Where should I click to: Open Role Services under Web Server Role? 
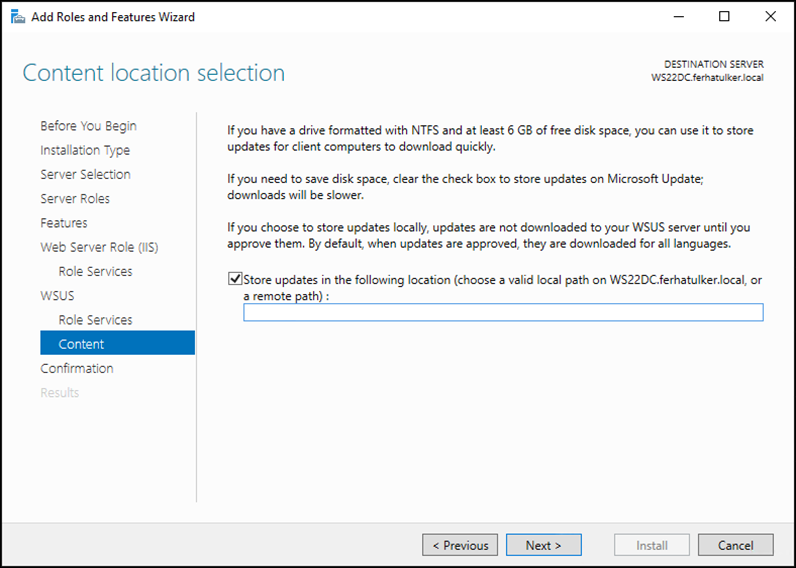(95, 272)
